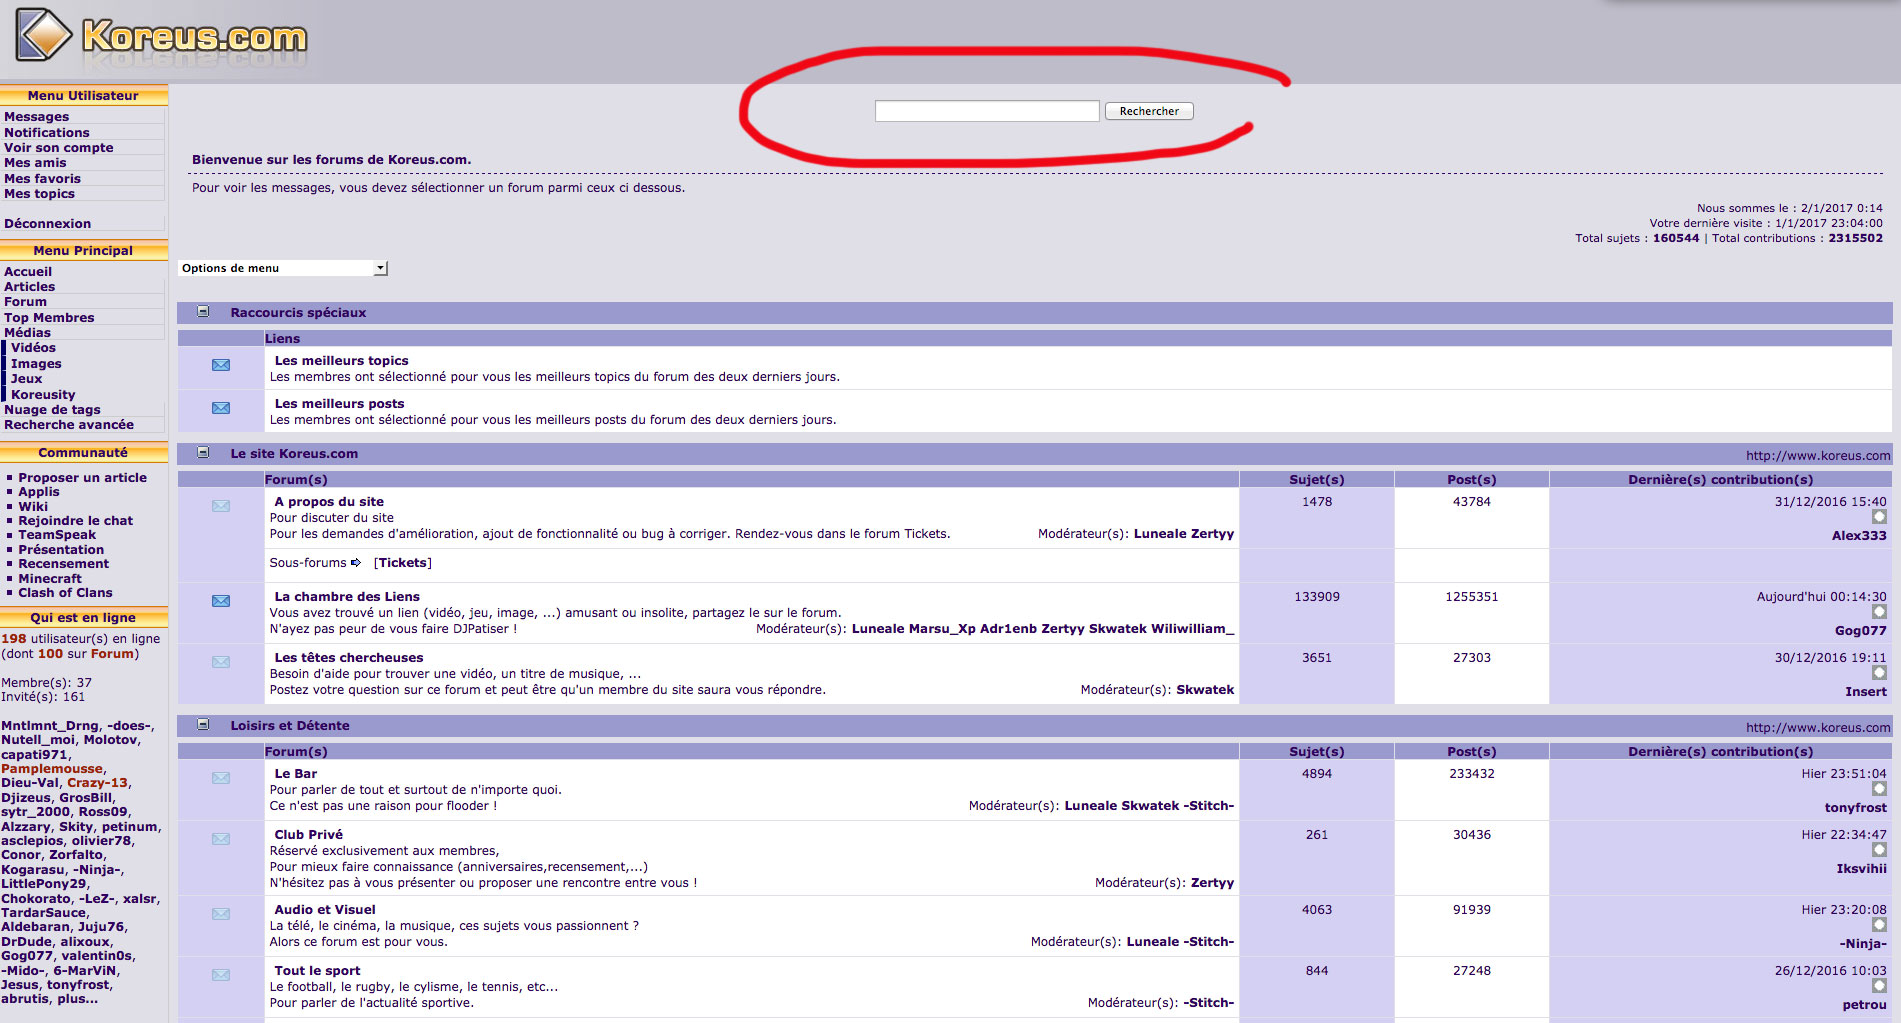Screen dimensions: 1901x1023
Task: Open last post icon above Gog077
Action: click(1879, 612)
